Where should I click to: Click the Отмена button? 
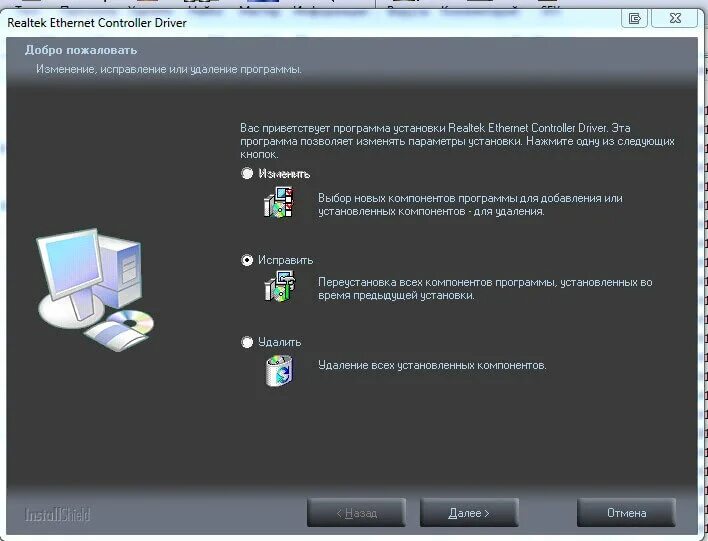point(626,513)
